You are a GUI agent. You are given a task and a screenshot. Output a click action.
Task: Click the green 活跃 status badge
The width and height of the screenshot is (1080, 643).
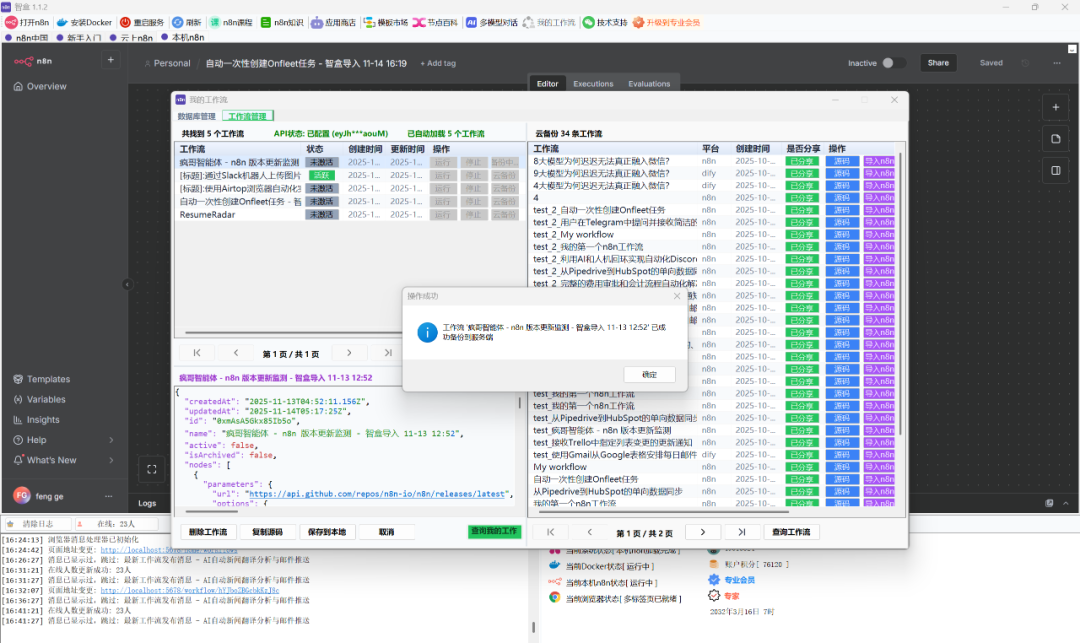pyautogui.click(x=322, y=176)
